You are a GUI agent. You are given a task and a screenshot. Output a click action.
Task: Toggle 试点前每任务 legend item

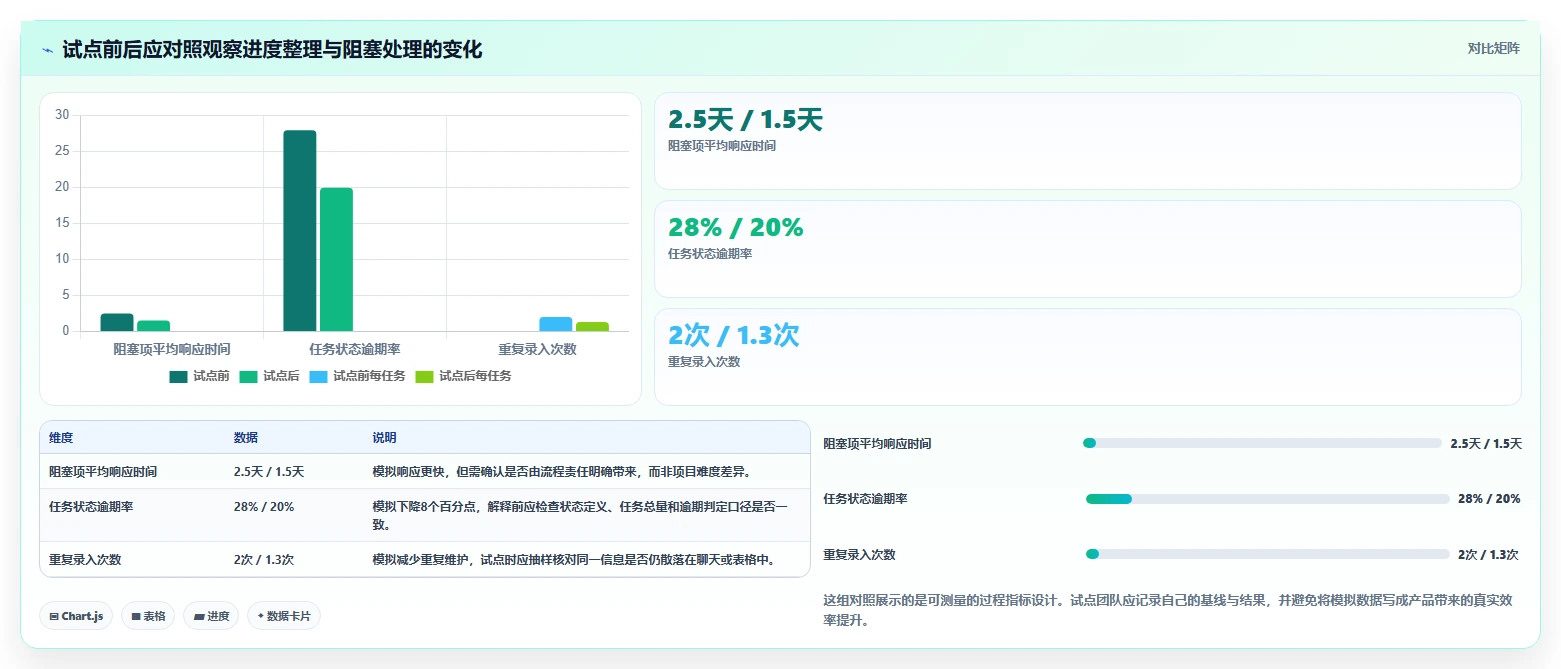[357, 377]
